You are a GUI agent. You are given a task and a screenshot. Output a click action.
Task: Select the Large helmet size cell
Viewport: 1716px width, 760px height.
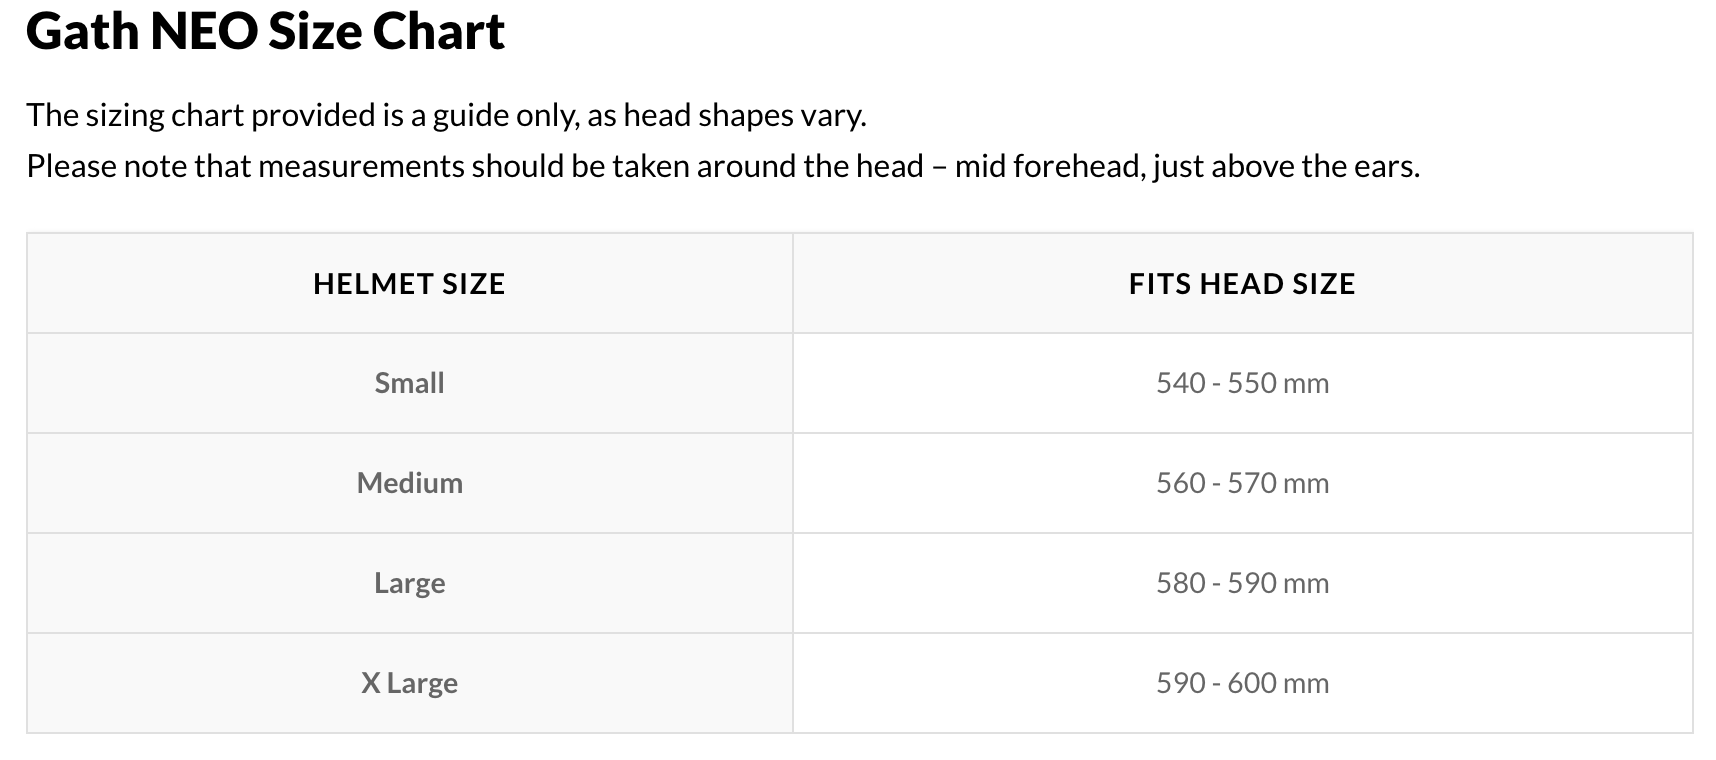(x=409, y=583)
